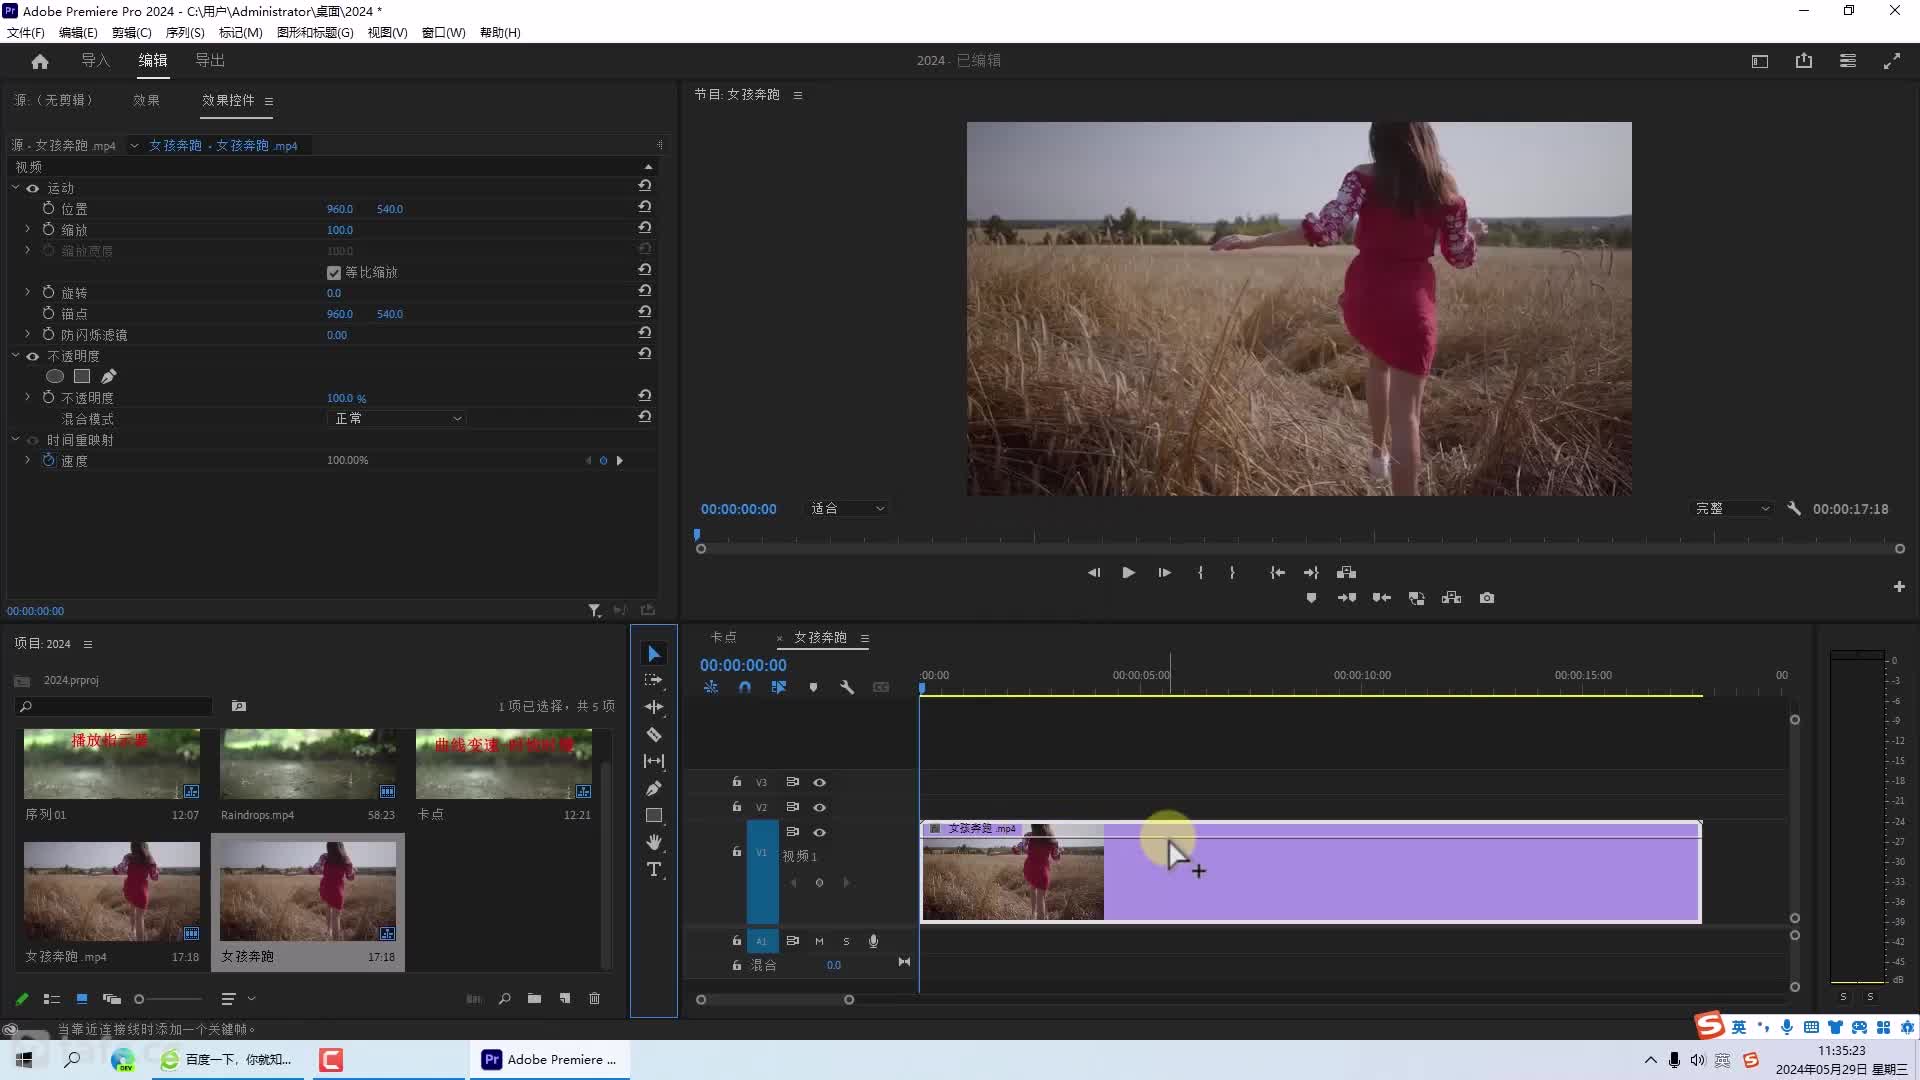The image size is (1920, 1080).
Task: Open program monitor settings wrench
Action: pyautogui.click(x=1794, y=508)
